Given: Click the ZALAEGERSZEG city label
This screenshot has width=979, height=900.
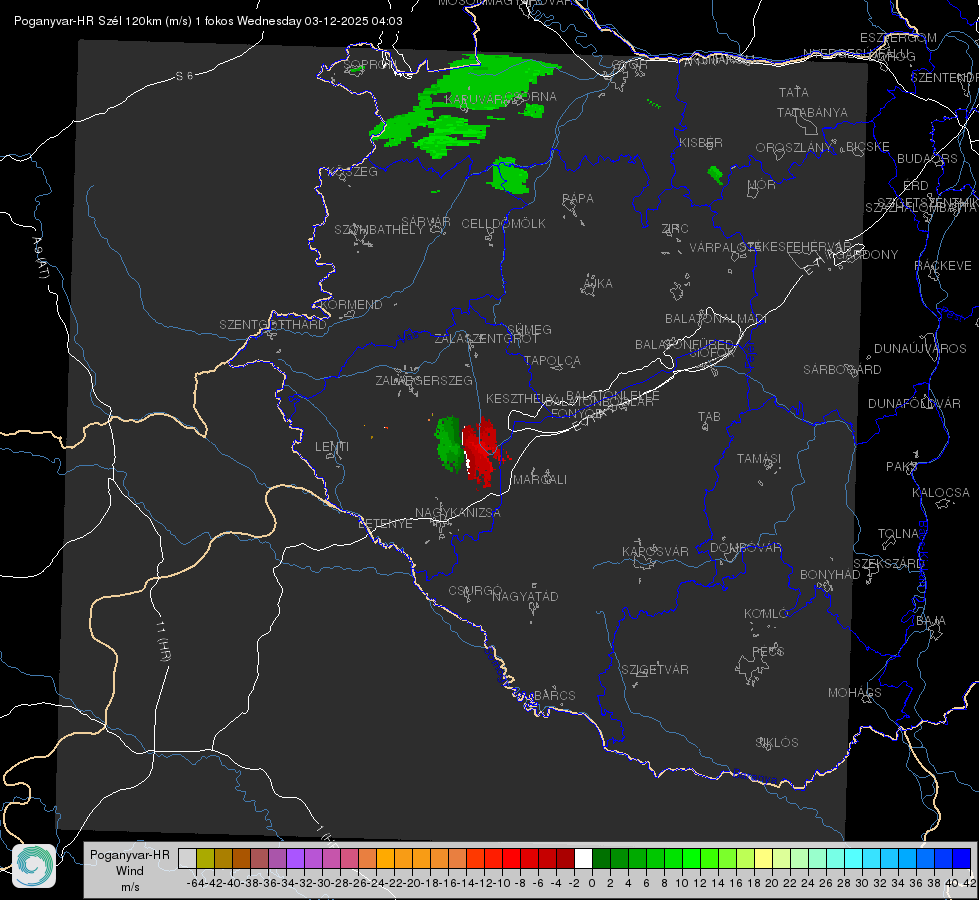Looking at the screenshot, I should pos(424,380).
